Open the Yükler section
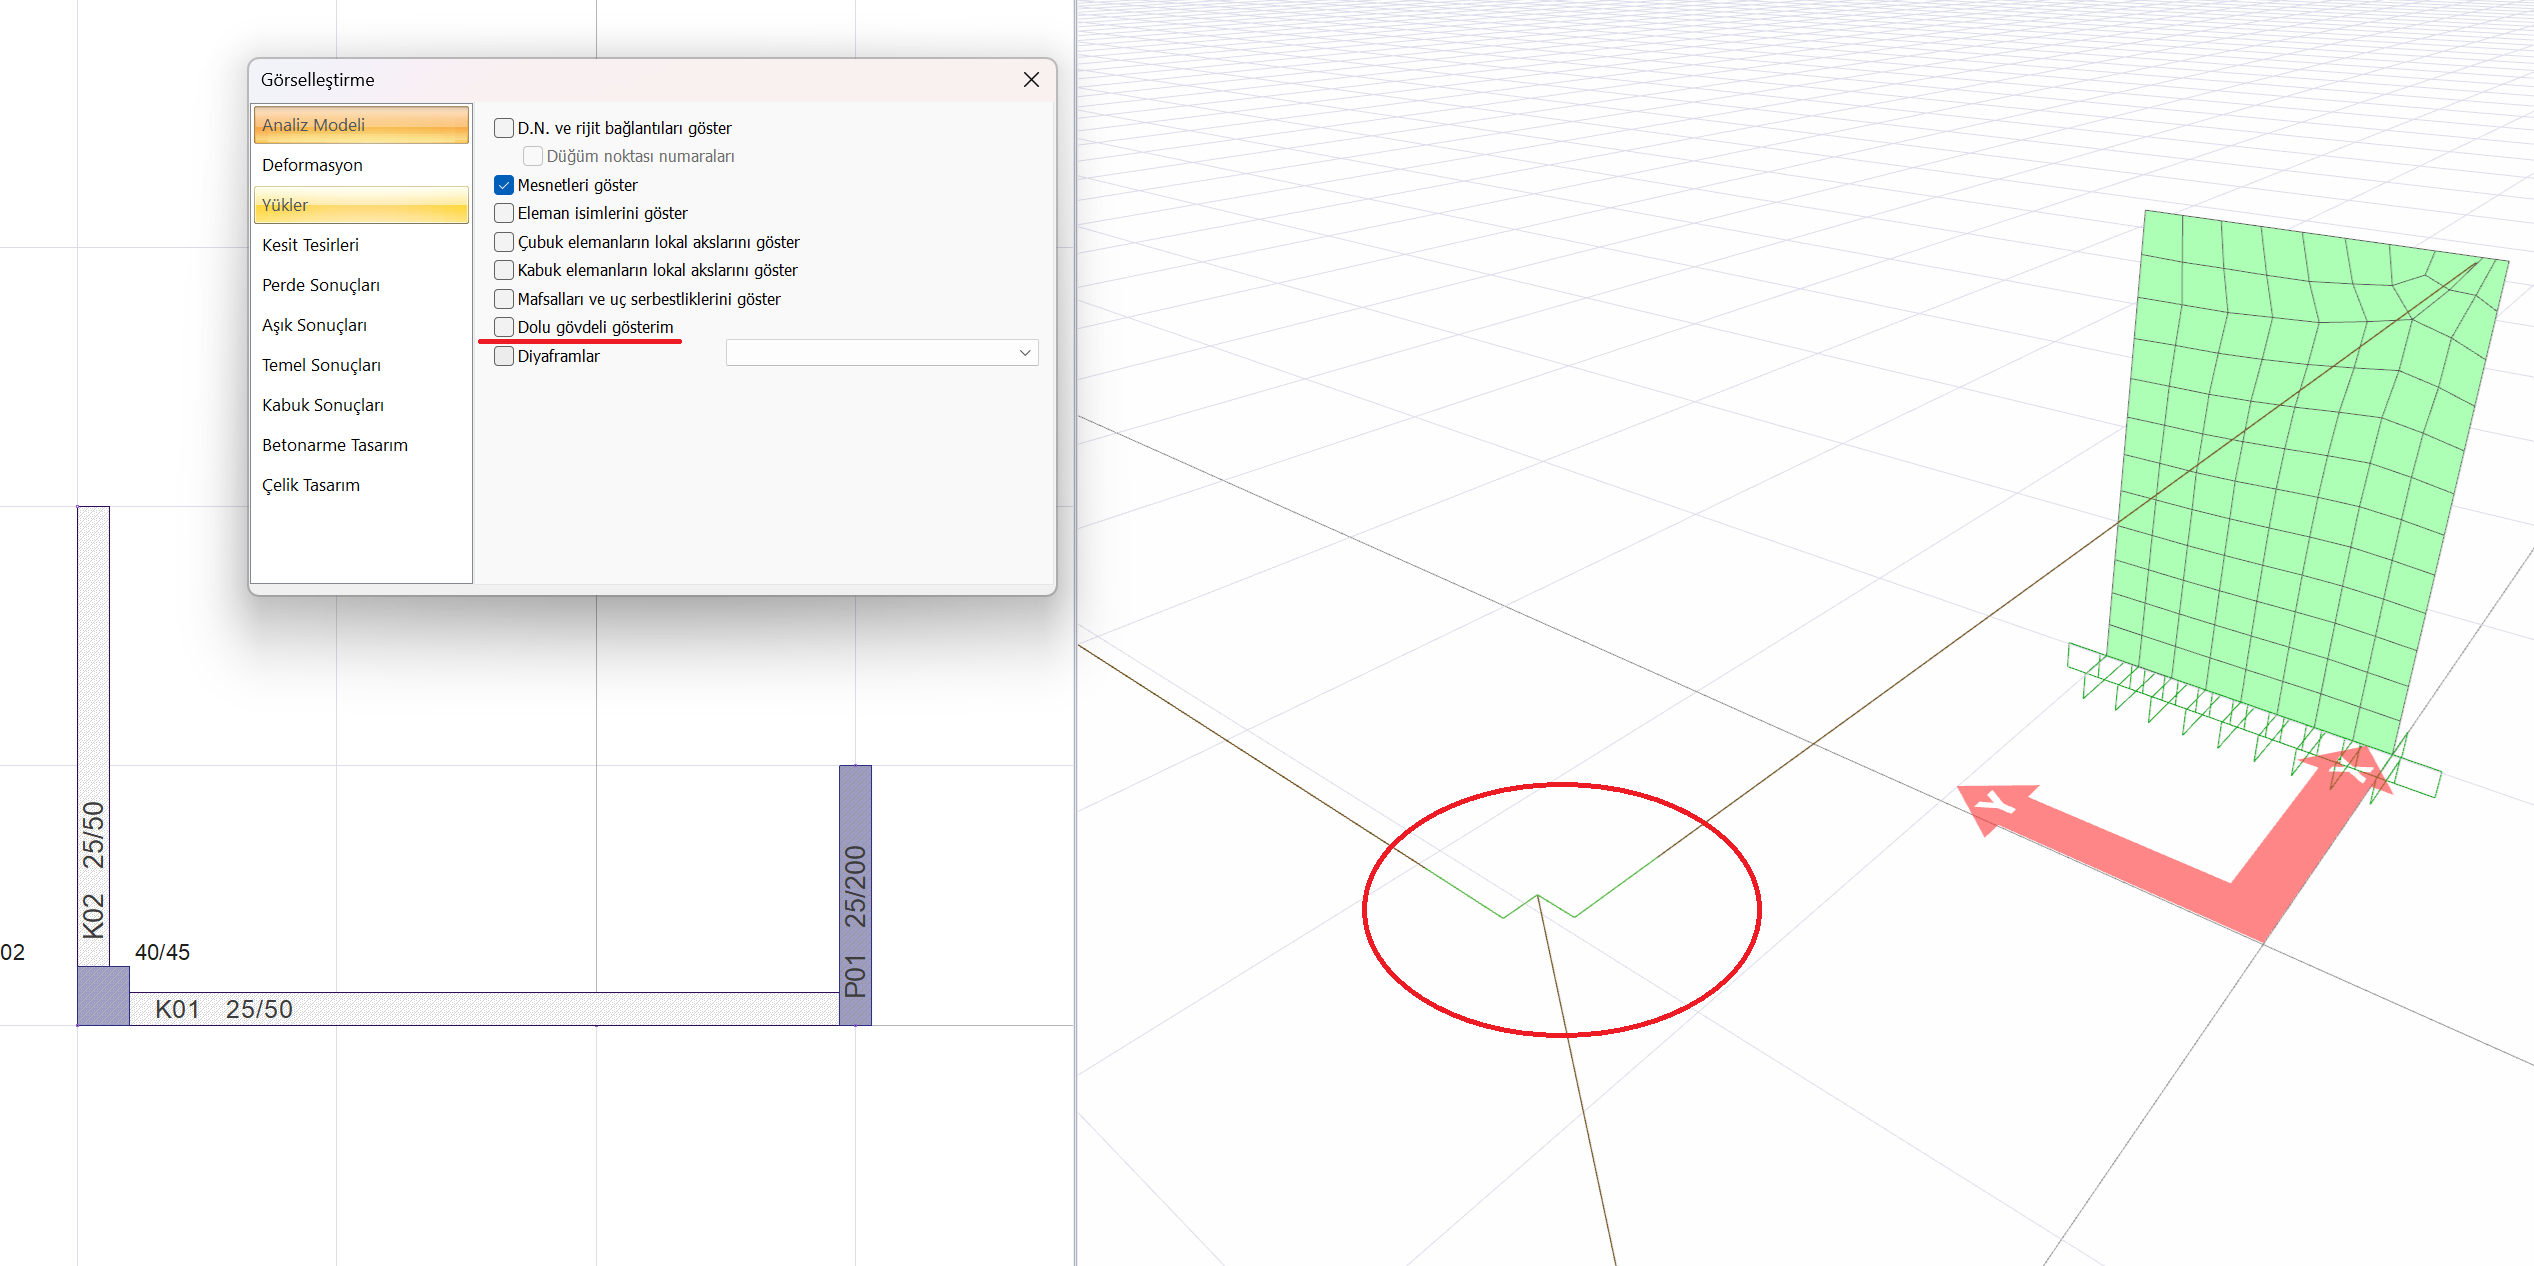2534x1266 pixels. 361,205
